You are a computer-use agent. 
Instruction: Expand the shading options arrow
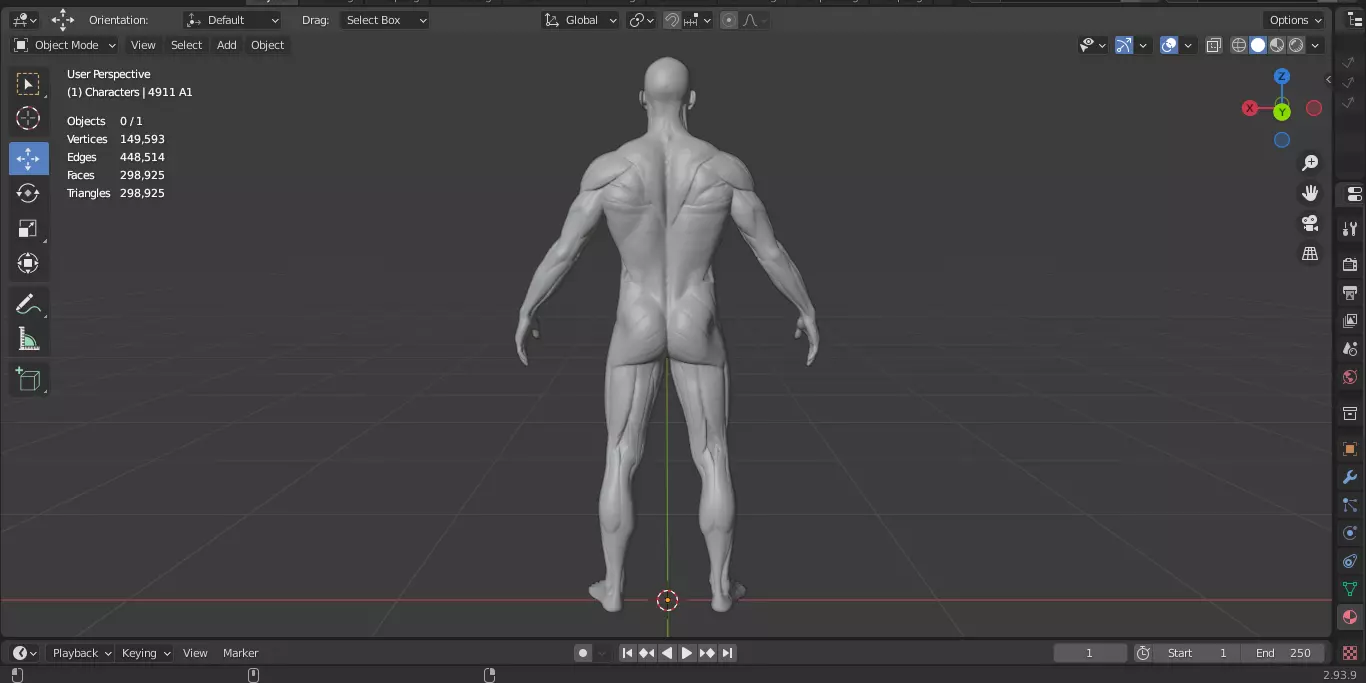1315,45
